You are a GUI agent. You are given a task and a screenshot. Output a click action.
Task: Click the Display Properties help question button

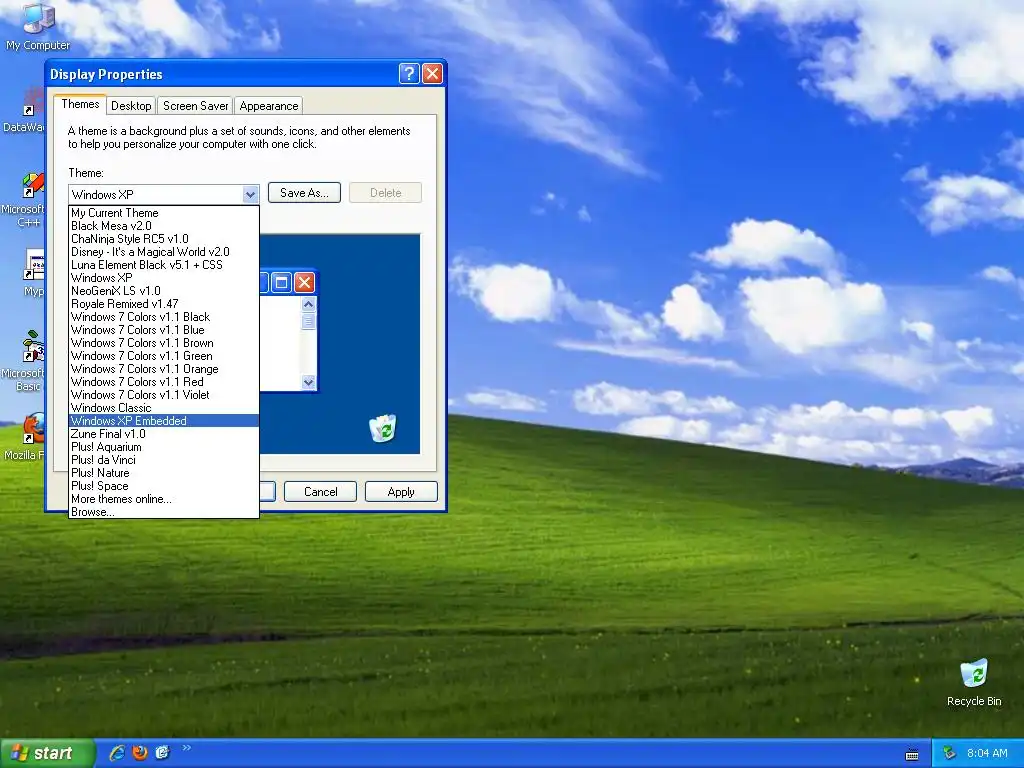(x=409, y=74)
